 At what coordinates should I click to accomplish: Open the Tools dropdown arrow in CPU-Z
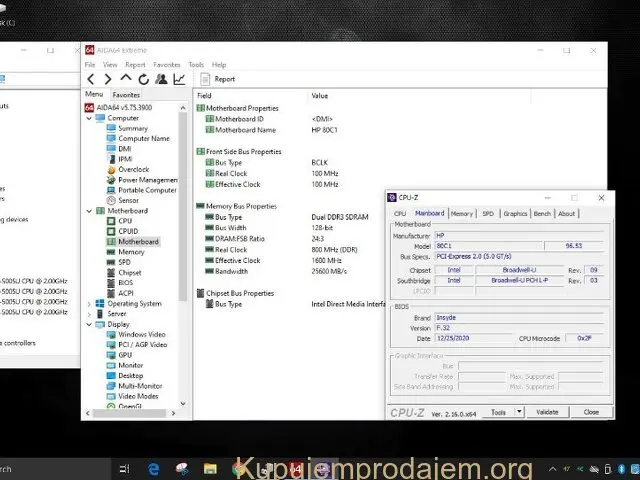519,412
